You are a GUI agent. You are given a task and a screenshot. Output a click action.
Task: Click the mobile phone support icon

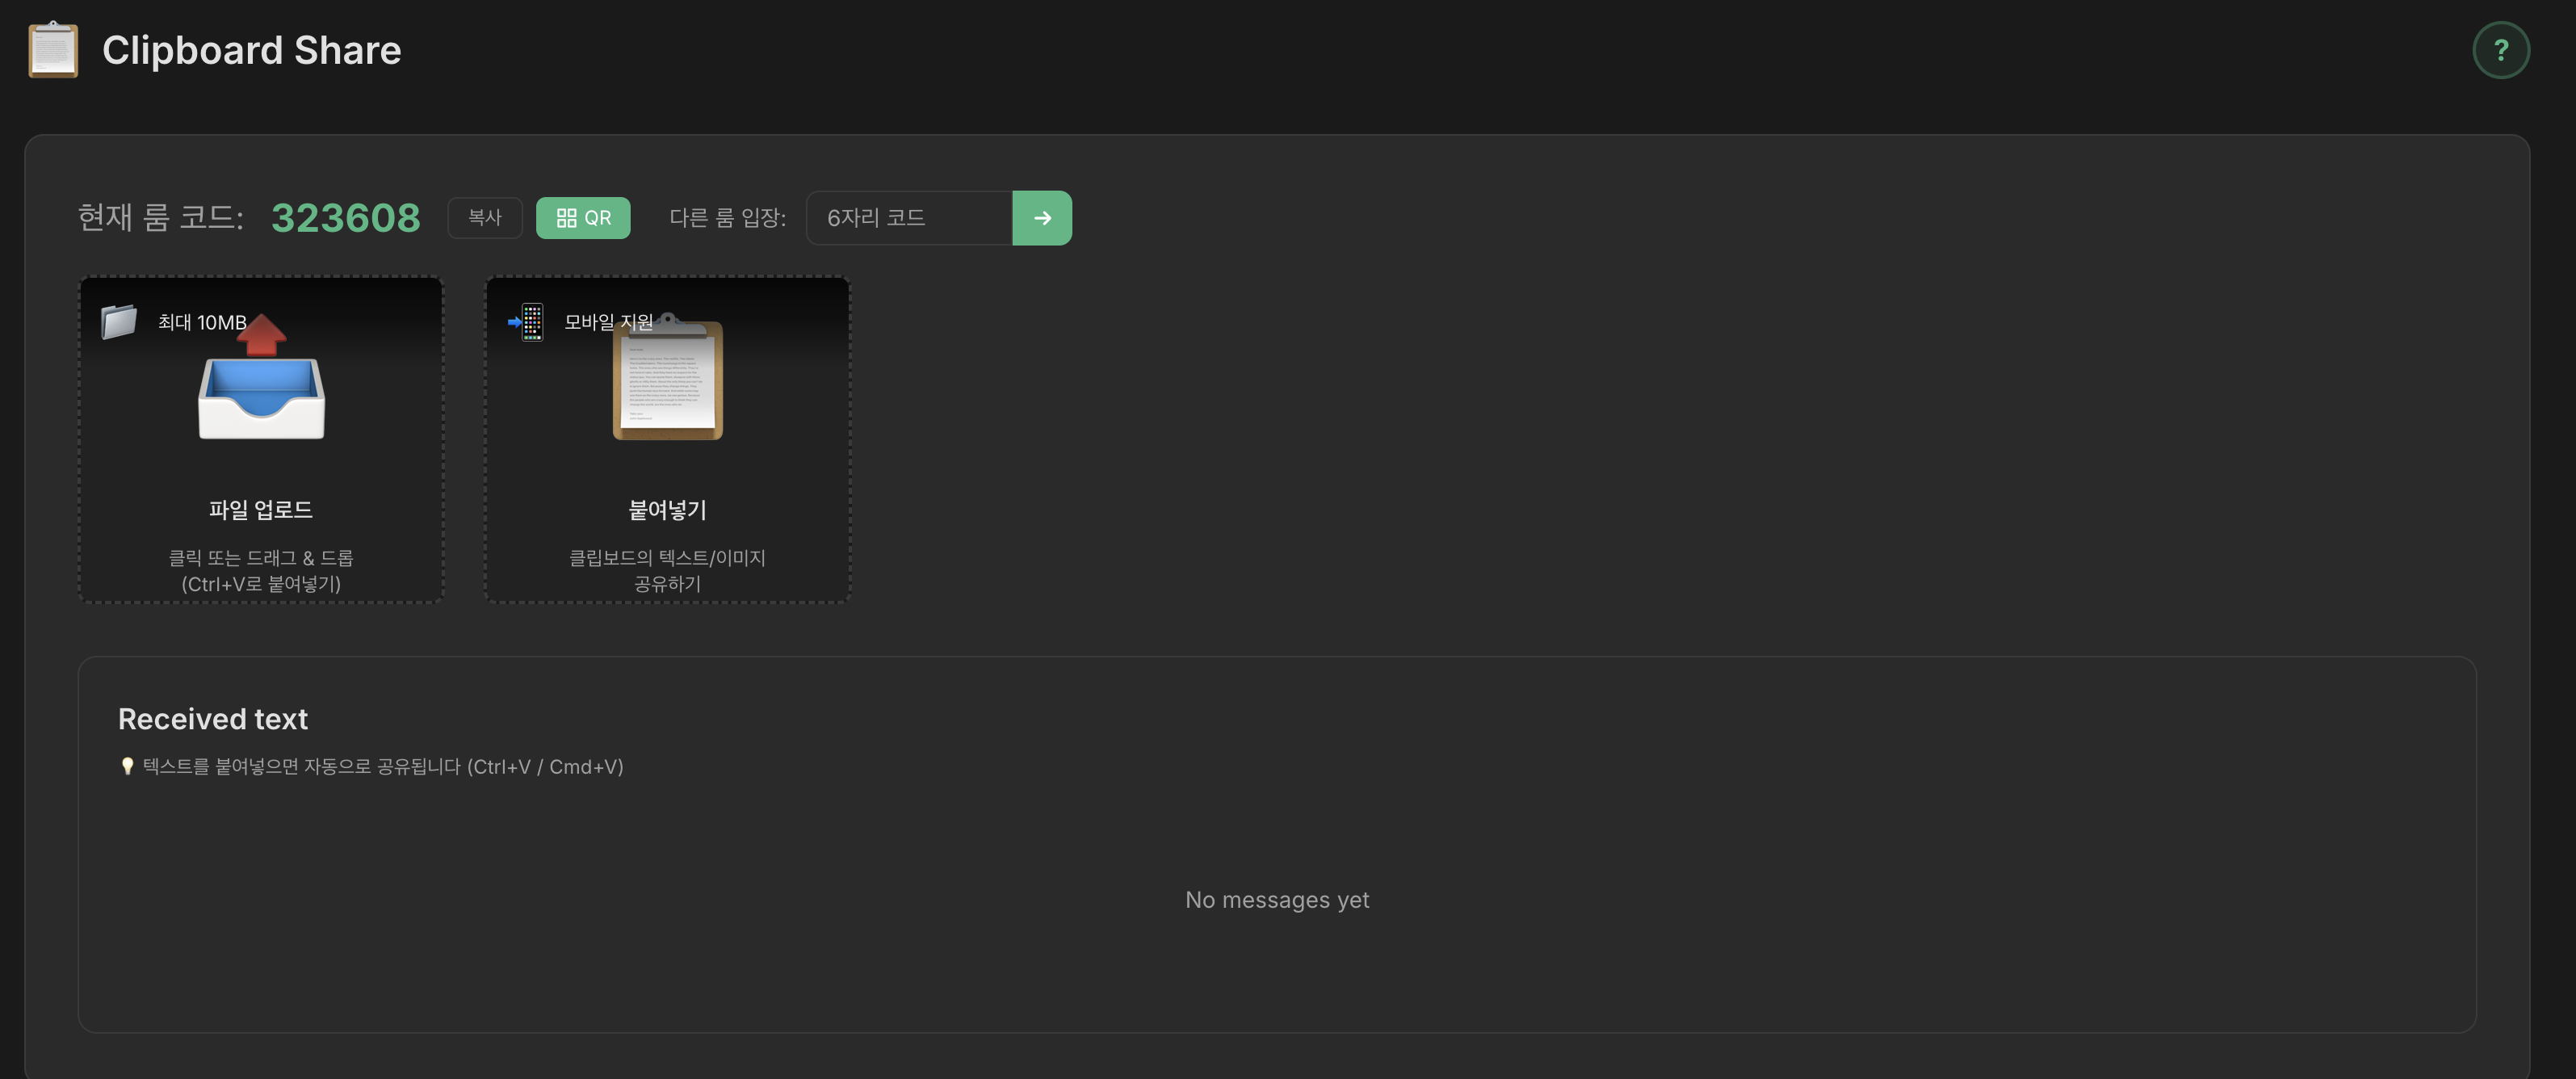click(x=527, y=322)
